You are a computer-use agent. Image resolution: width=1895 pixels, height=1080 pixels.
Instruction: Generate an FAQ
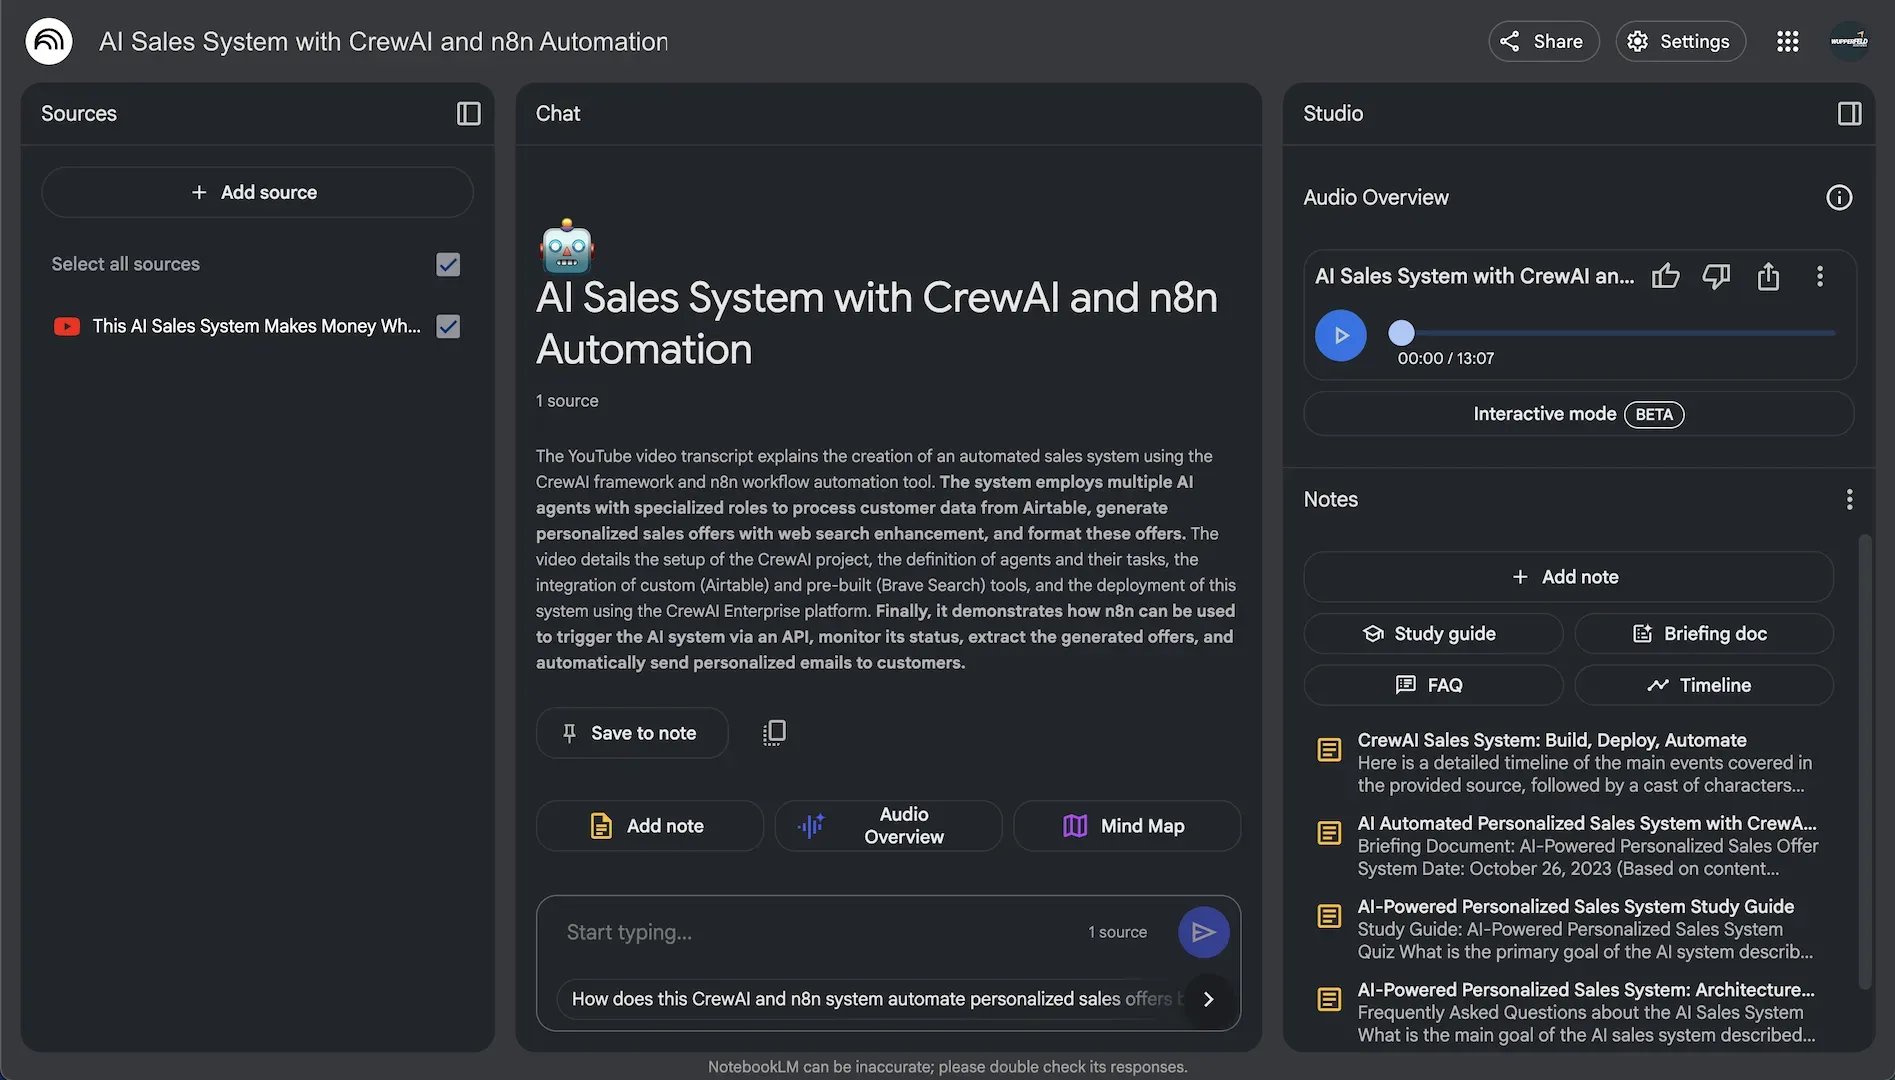click(1432, 685)
